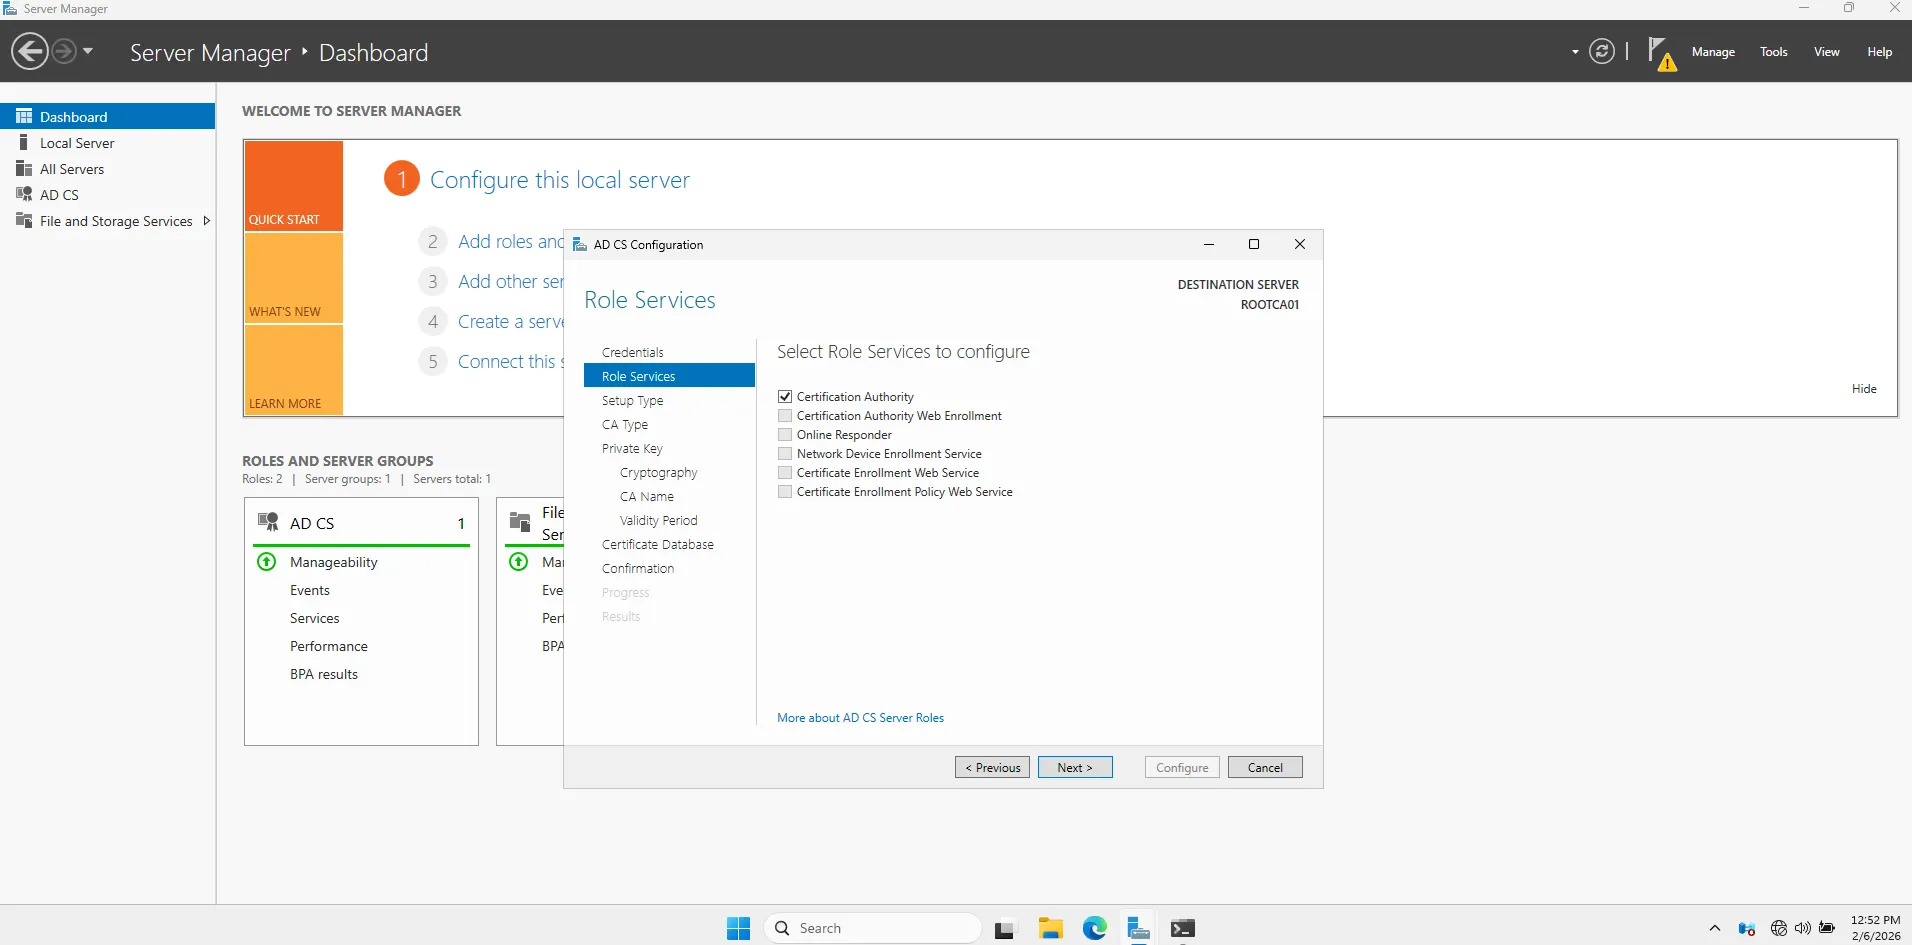Hide the welcome tile with Hide link
Screen dimensions: 1912x945
[x=1864, y=389]
